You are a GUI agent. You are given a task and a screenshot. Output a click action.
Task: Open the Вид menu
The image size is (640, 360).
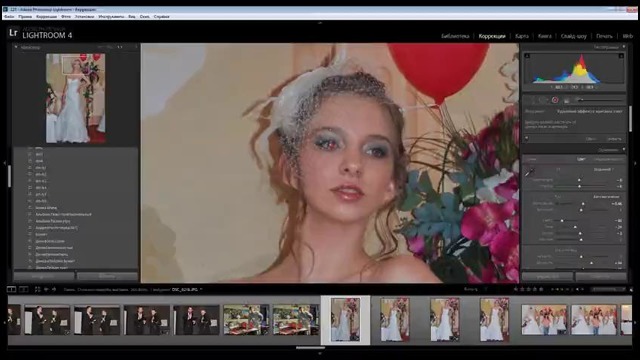pyautogui.click(x=132, y=17)
